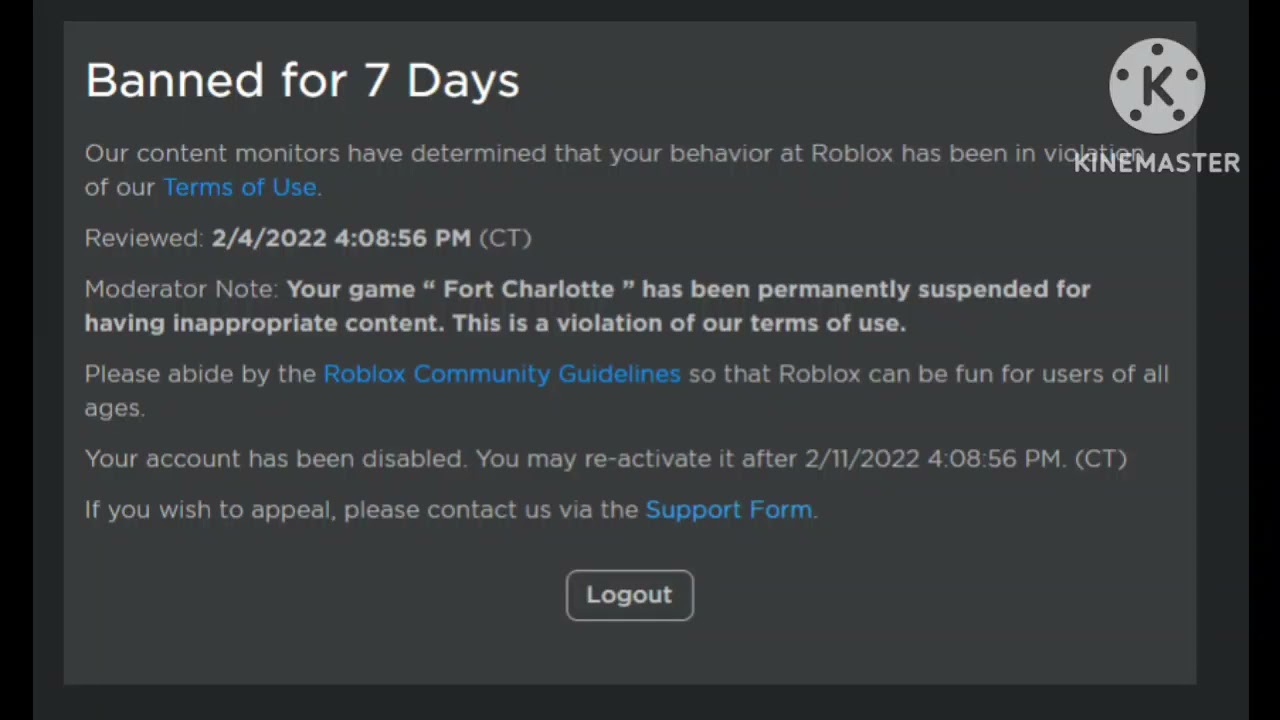This screenshot has width=1280, height=720.
Task: Open the Terms of Use link
Action: pyautogui.click(x=240, y=187)
